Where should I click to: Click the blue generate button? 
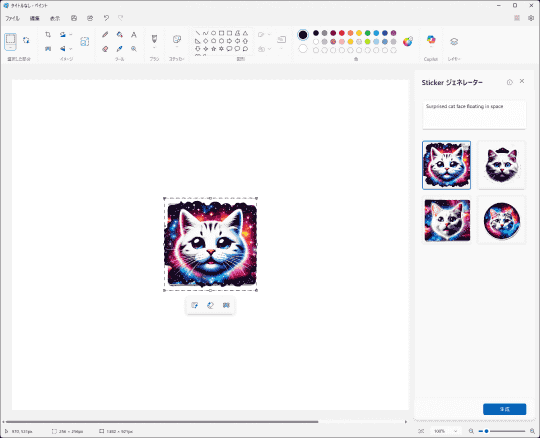505,409
